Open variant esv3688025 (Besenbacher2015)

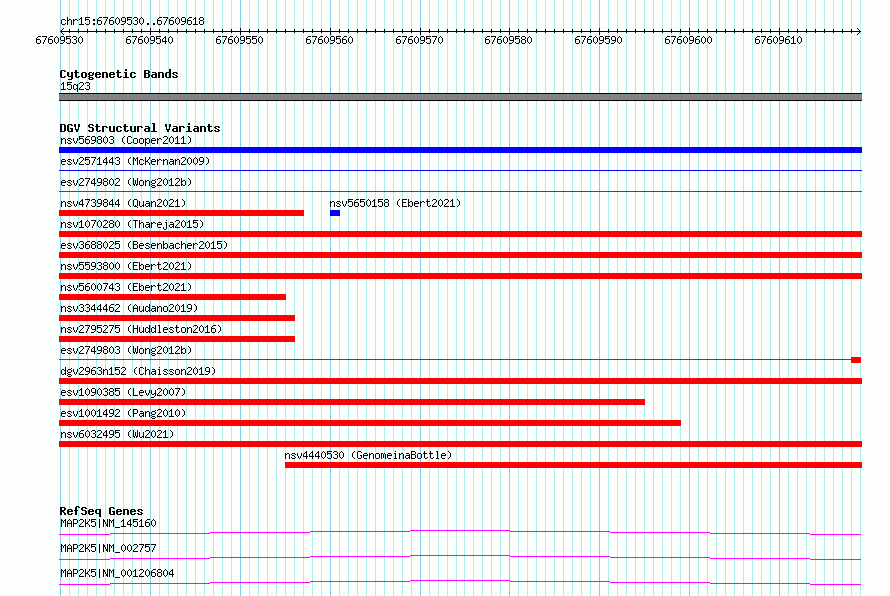[x=144, y=245]
